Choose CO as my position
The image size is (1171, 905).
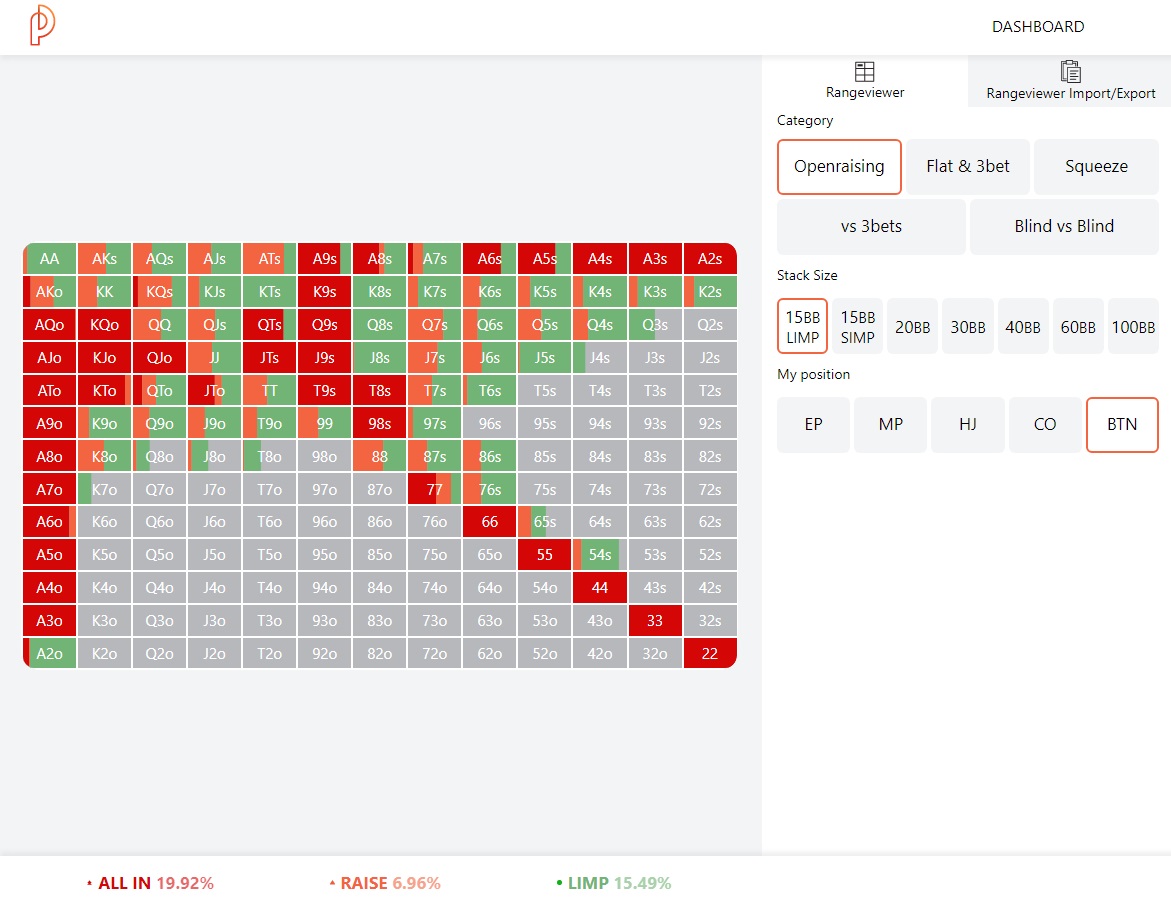tap(1045, 425)
